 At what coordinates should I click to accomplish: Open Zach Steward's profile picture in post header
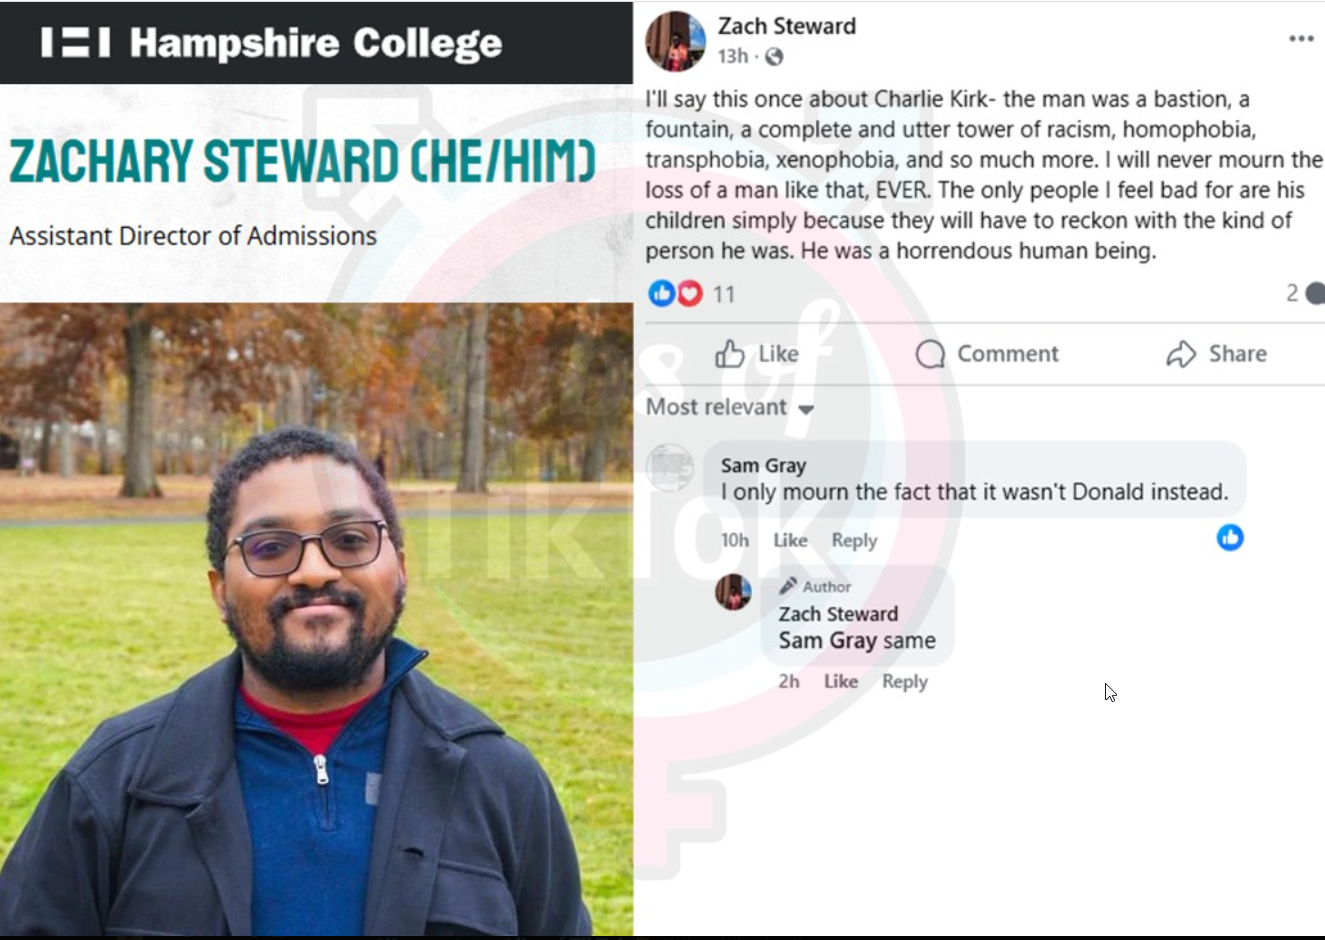click(x=675, y=41)
